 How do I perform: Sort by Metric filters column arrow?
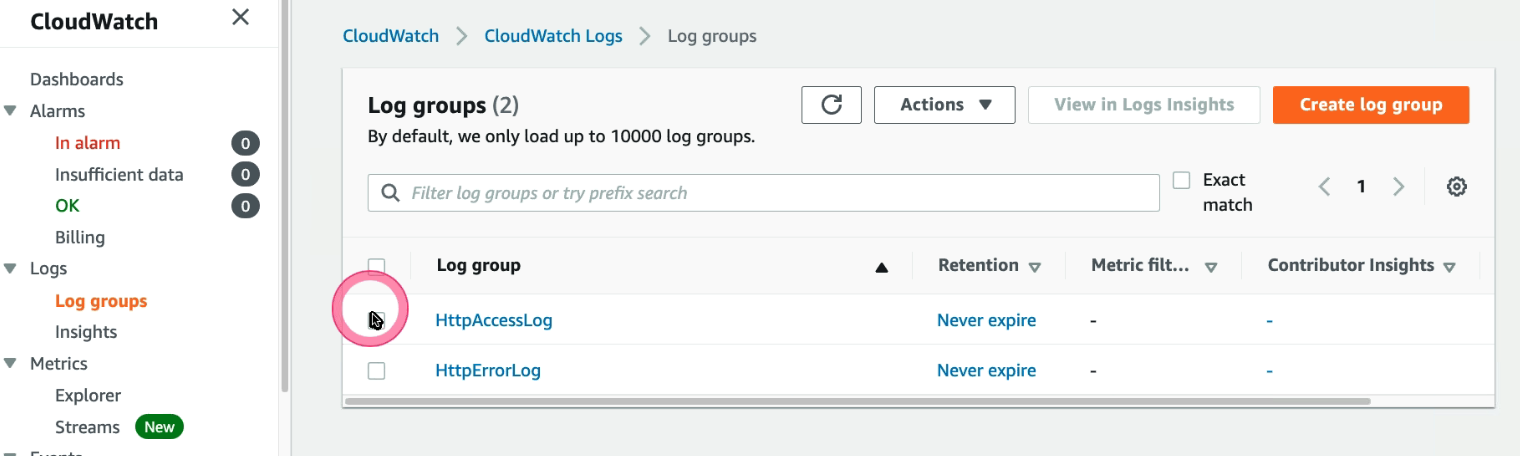pos(1211,267)
